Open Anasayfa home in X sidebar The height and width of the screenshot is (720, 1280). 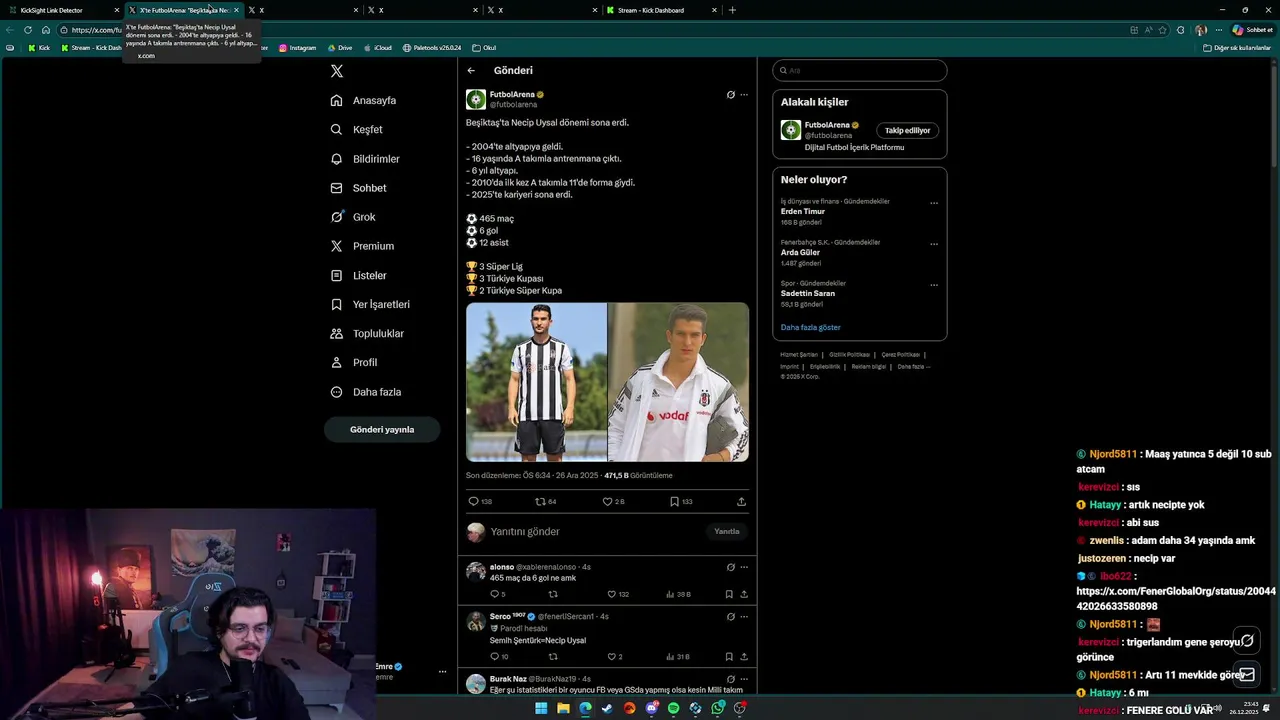click(364, 100)
